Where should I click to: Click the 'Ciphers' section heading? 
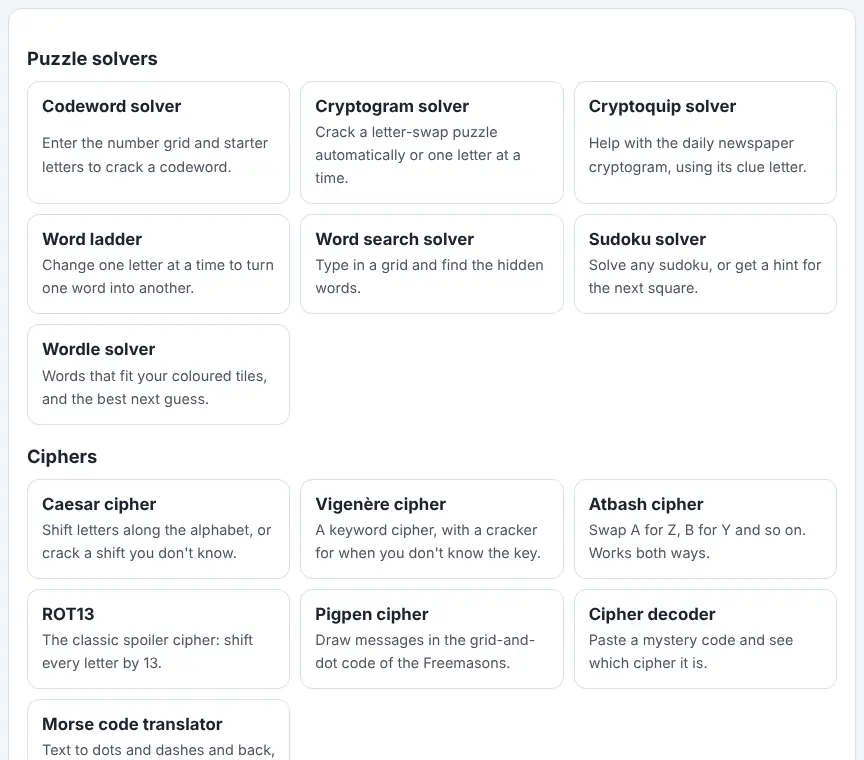click(x=62, y=457)
